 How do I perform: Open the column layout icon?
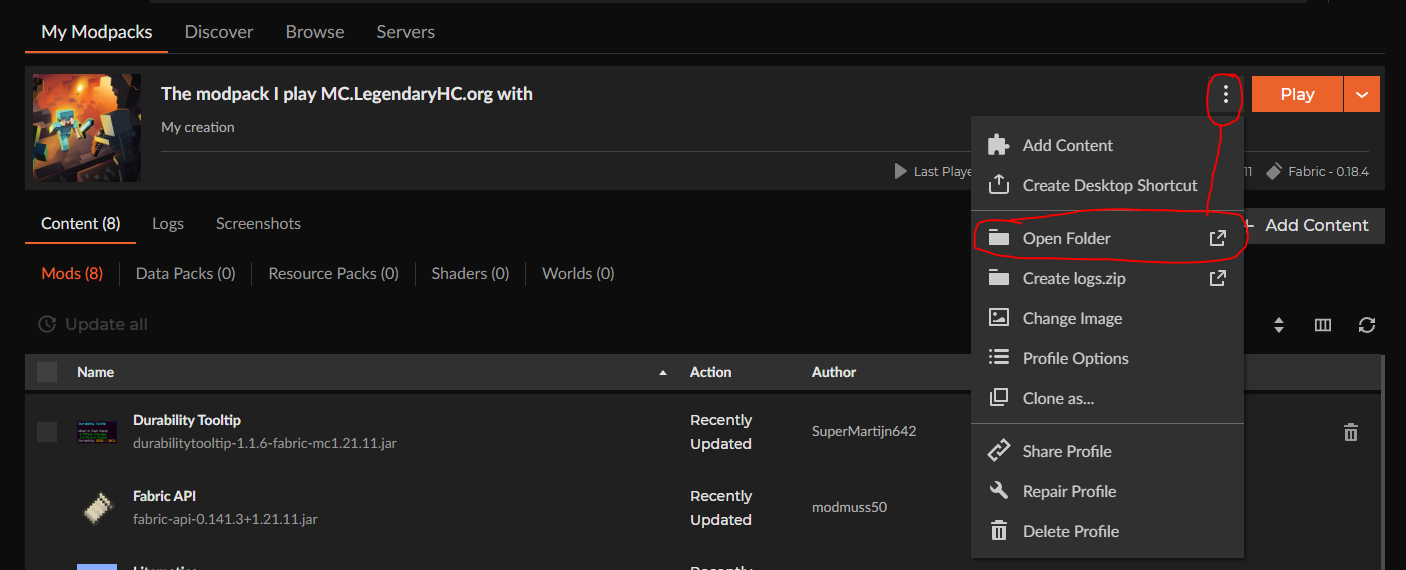click(1323, 325)
